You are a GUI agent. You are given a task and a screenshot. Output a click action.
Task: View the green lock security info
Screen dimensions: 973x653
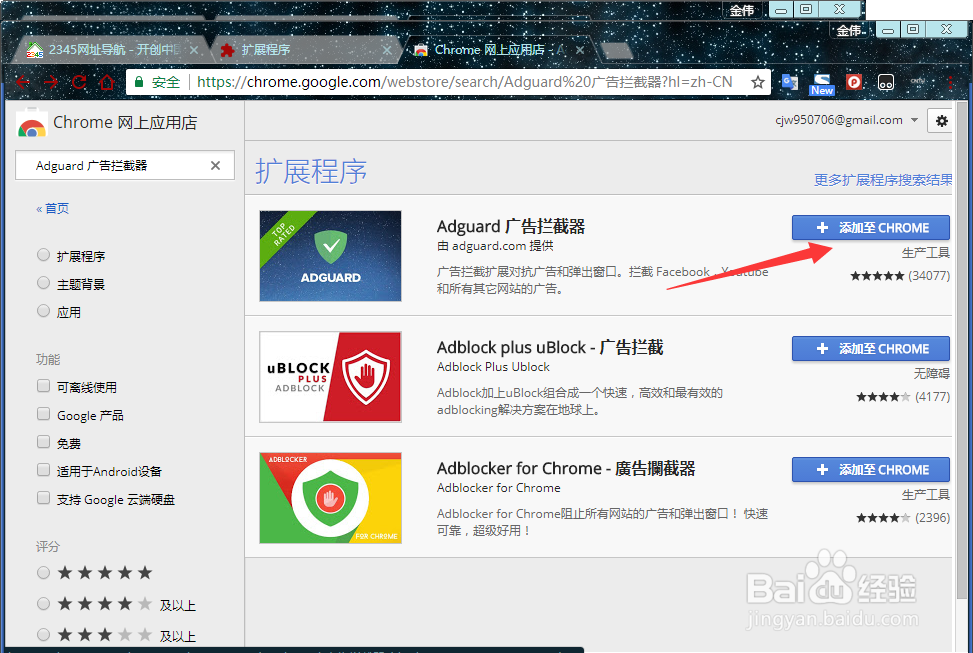[139, 82]
